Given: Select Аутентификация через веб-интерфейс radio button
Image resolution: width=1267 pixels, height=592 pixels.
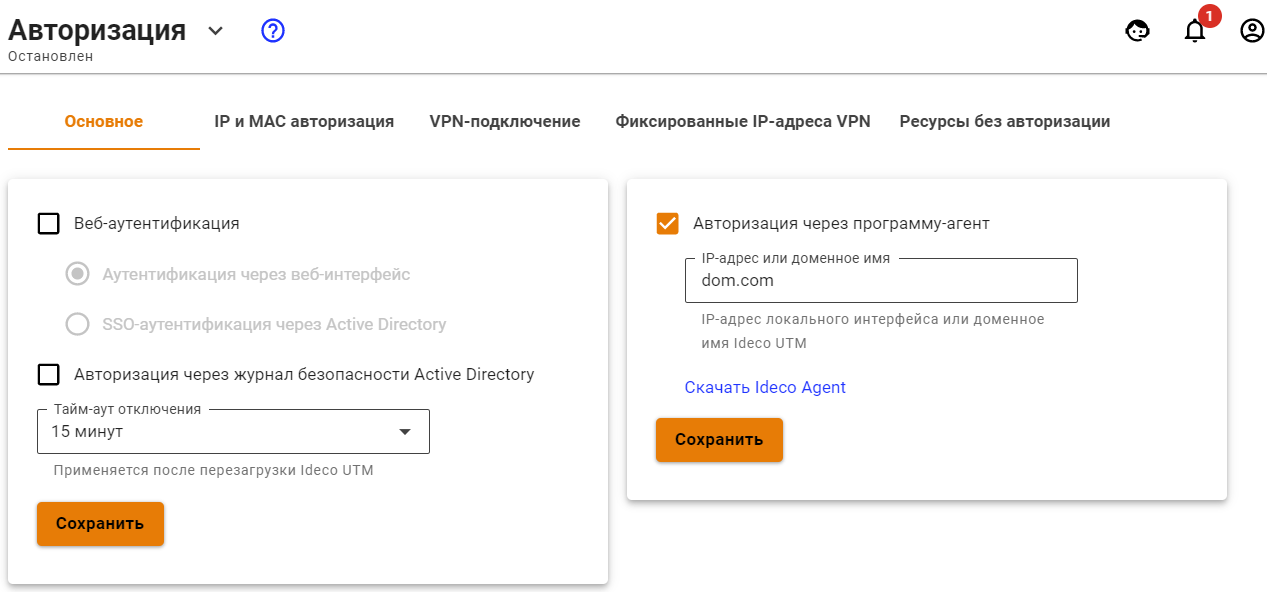Looking at the screenshot, I should click(x=78, y=274).
